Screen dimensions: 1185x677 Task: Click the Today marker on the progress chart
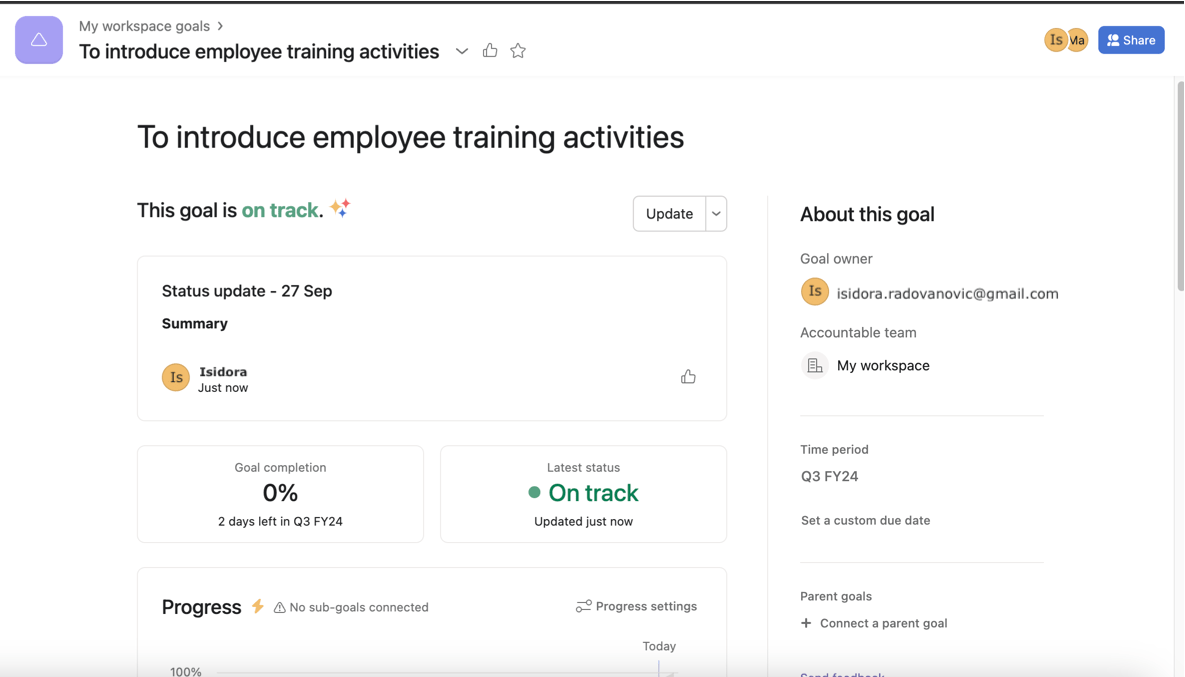tap(658, 646)
